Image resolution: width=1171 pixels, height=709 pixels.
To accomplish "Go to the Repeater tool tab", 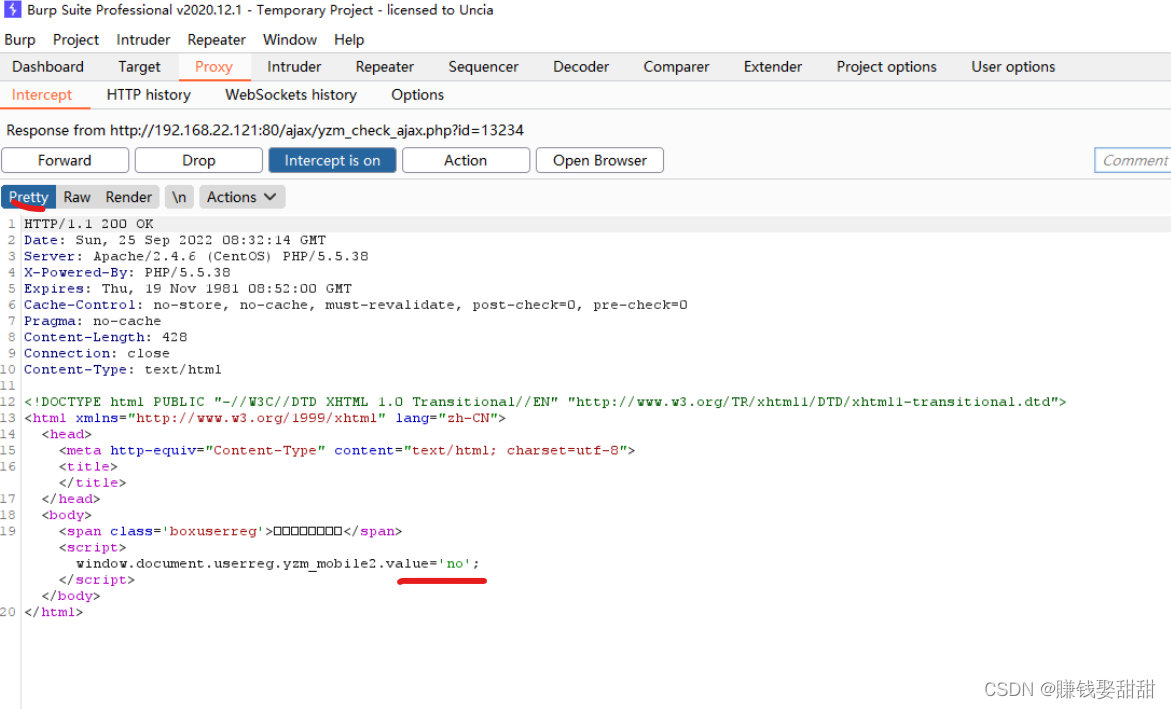I will pos(385,66).
